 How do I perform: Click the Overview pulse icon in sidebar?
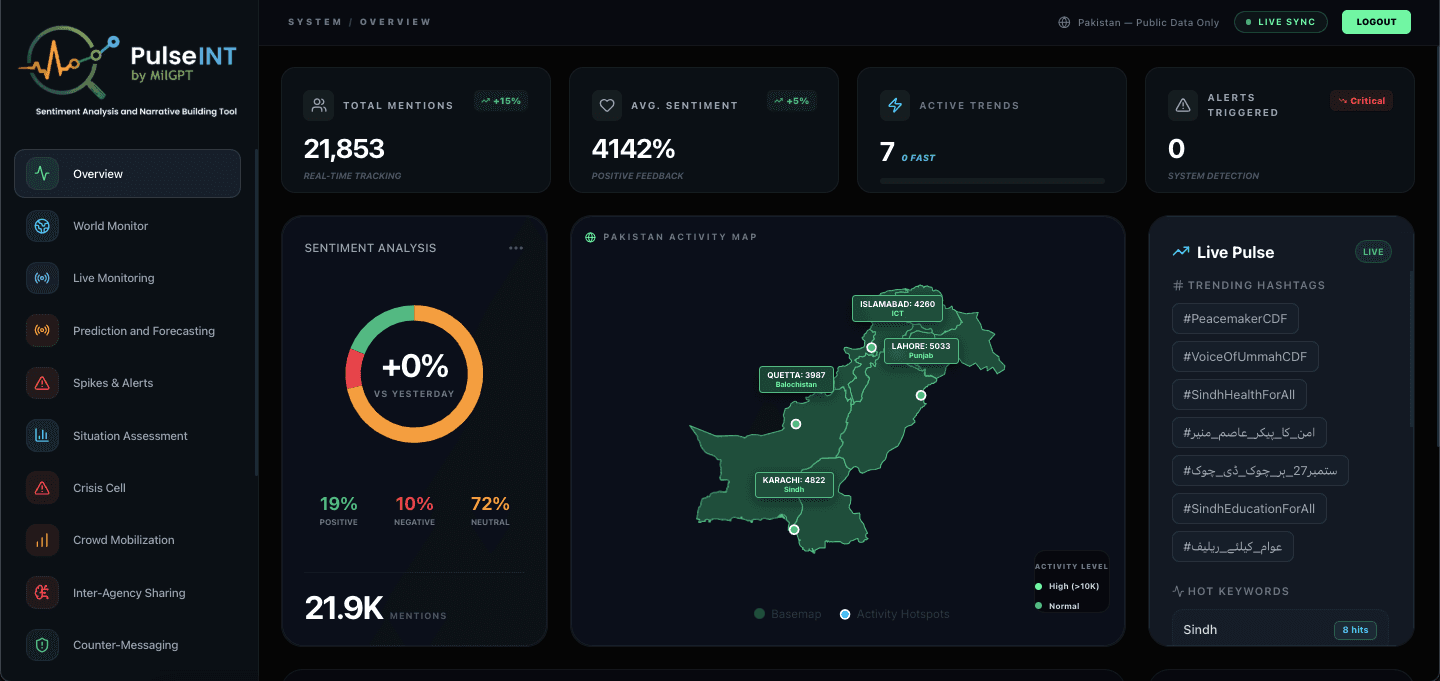42,173
